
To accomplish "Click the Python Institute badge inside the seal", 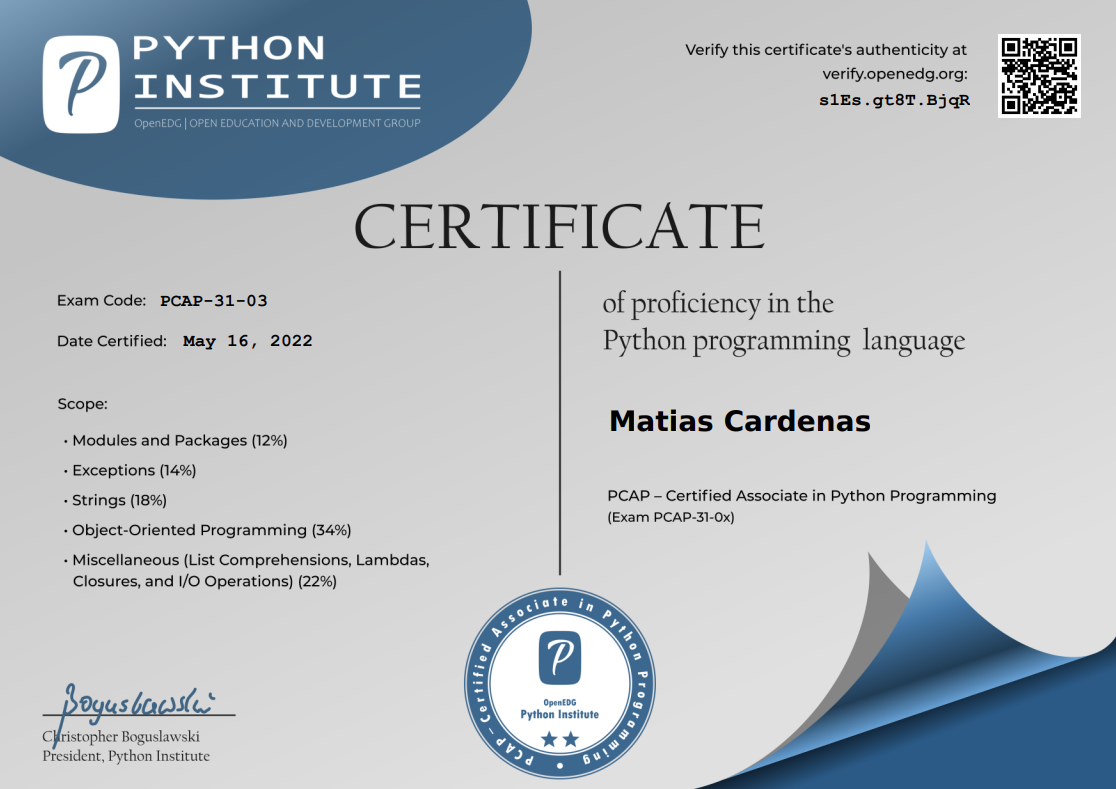I will [558, 657].
